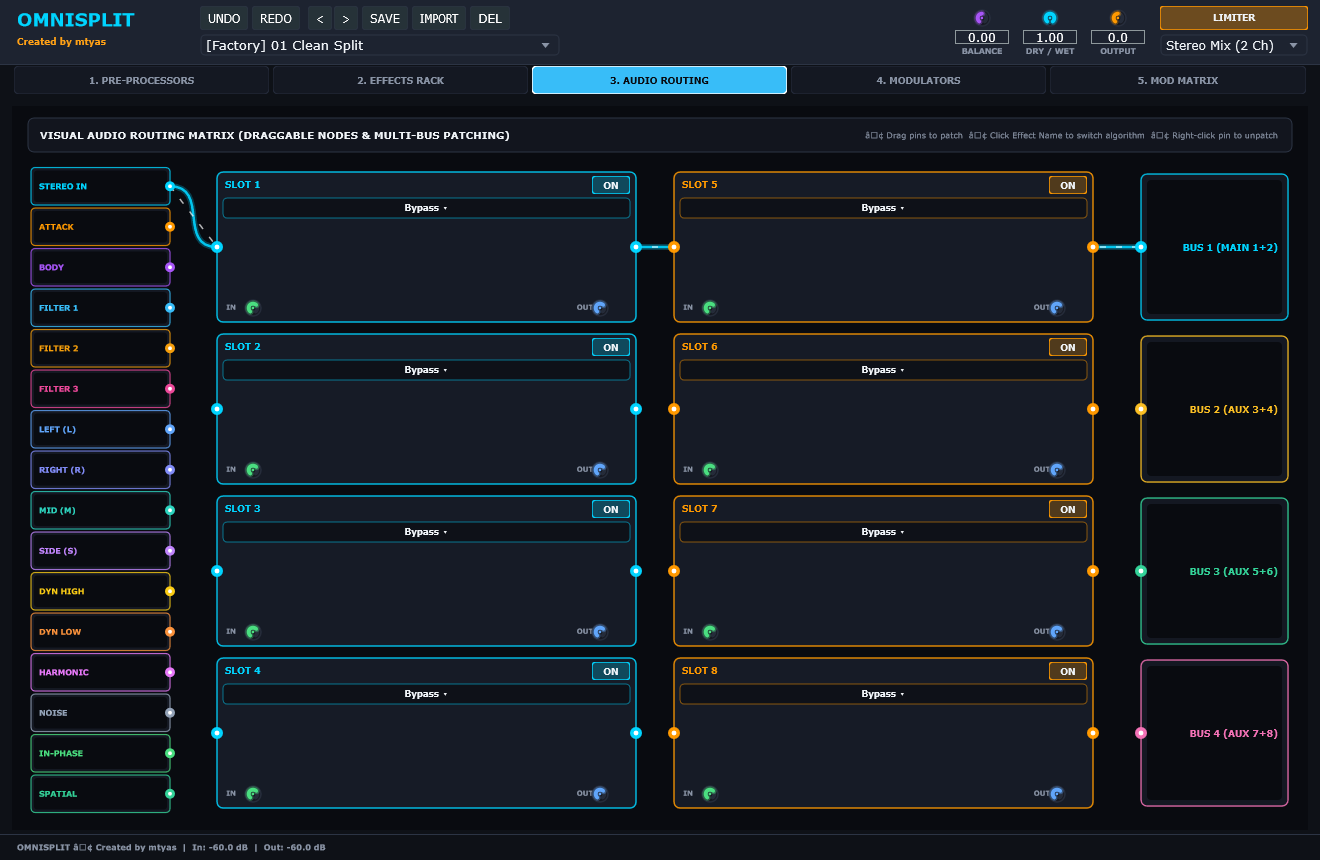Toggle Slot 6 ON switch
Screen dimensions: 1320x860
click(x=1068, y=347)
